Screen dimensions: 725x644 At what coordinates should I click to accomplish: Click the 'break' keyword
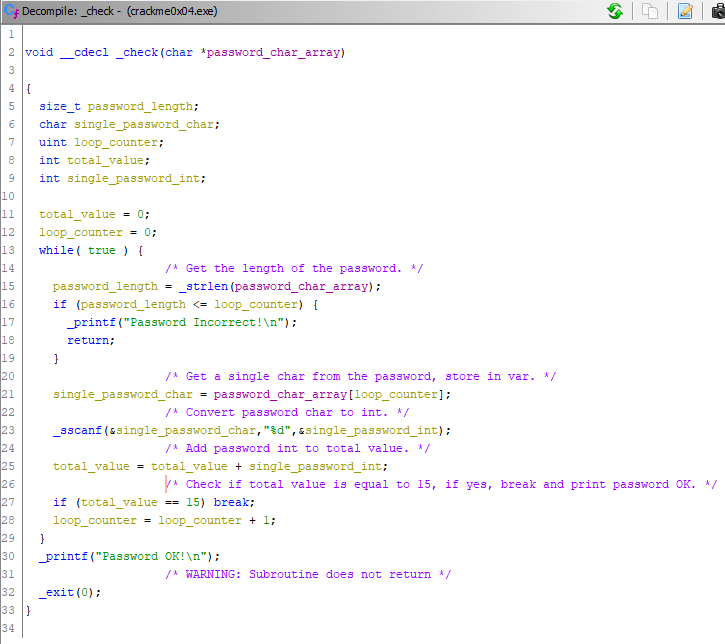coord(231,503)
